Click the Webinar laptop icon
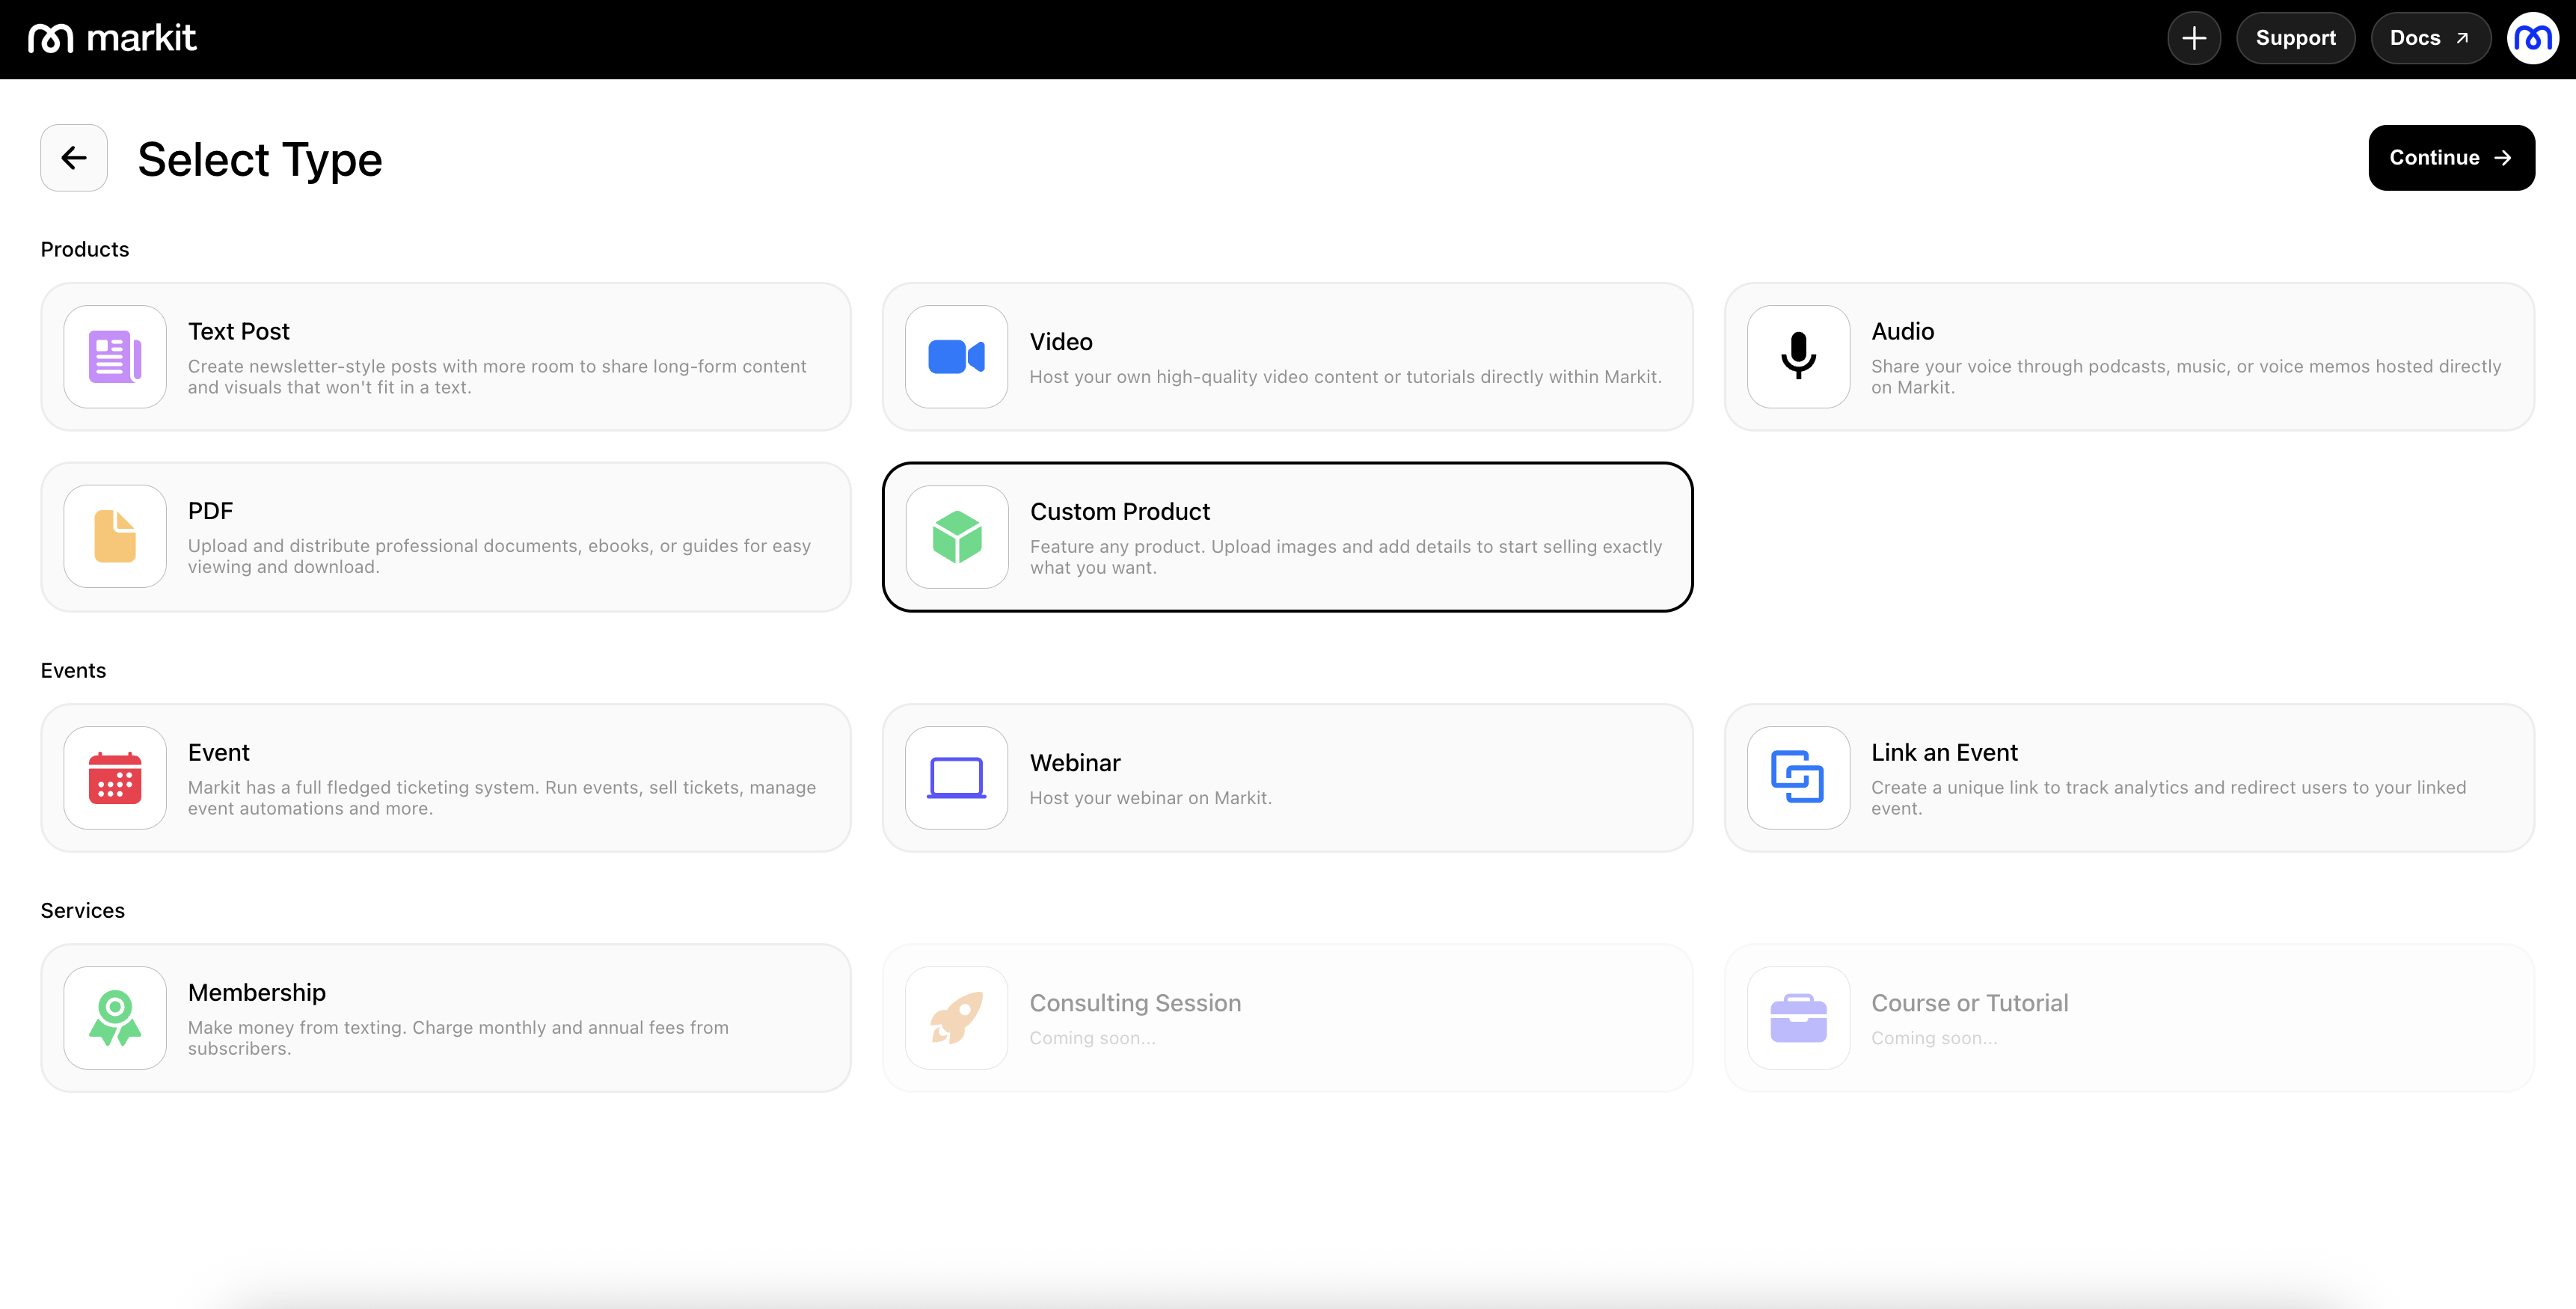 [x=956, y=778]
